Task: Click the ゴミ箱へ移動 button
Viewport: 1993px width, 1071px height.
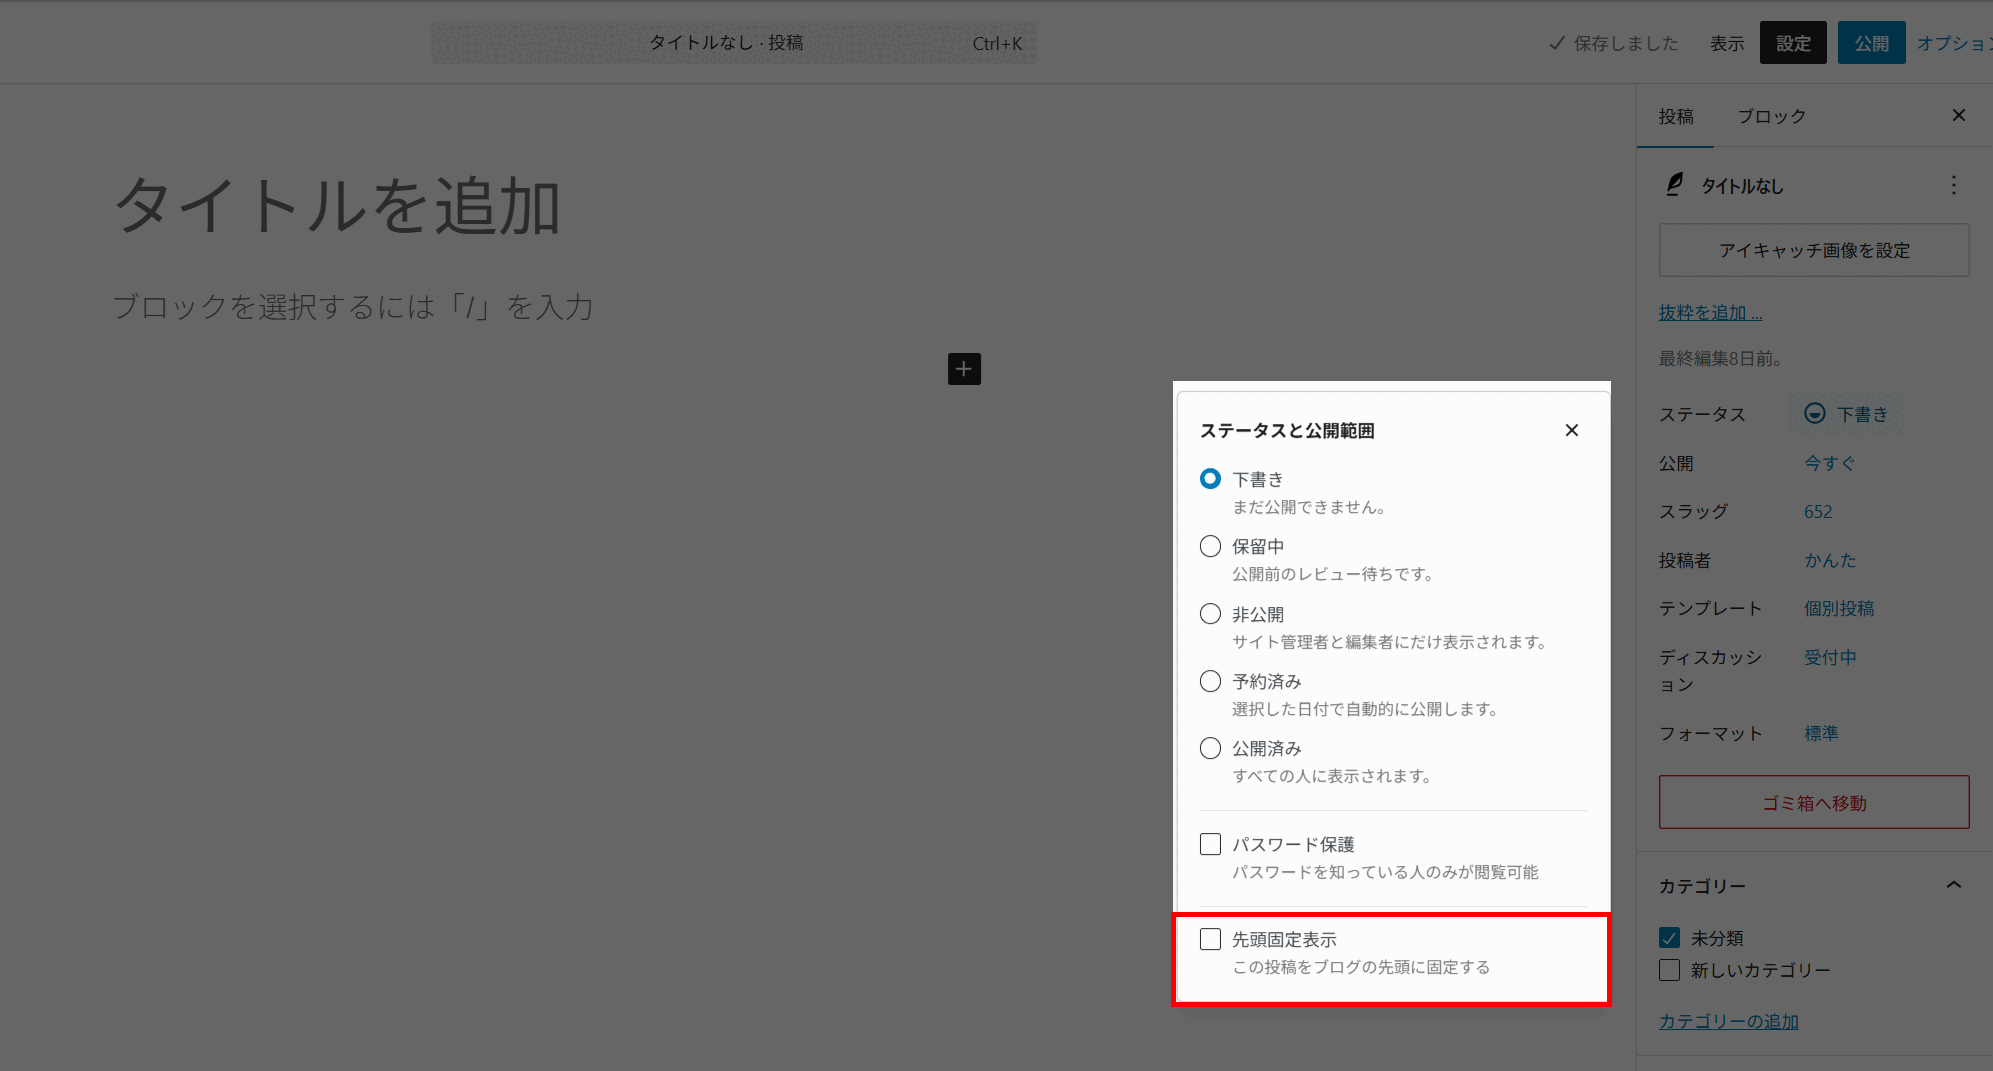Action: [x=1814, y=802]
